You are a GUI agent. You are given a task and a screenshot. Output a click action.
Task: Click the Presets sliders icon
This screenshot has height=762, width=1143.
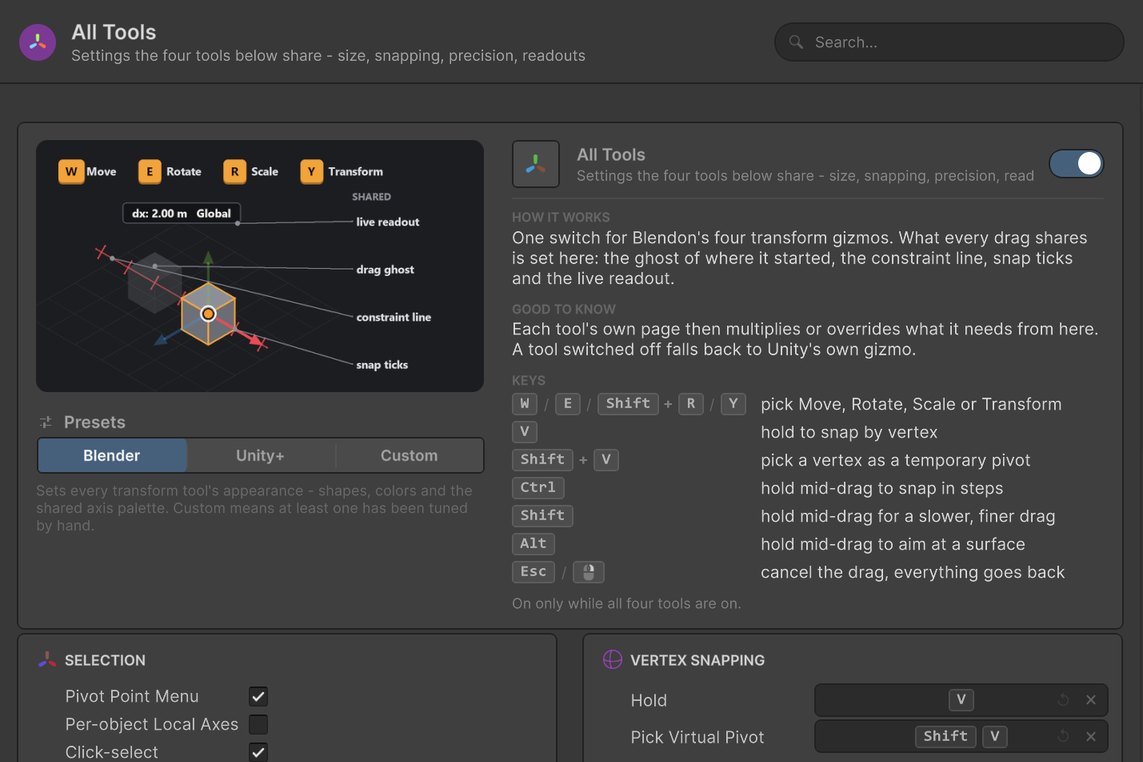[45, 422]
